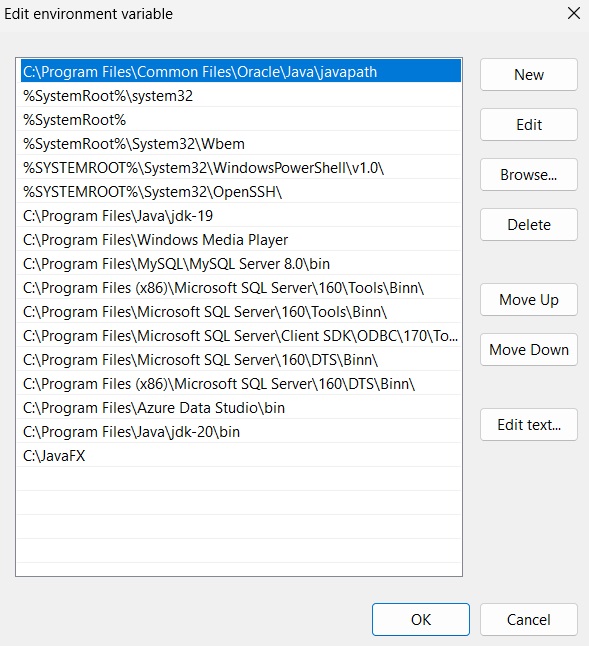Viewport: 589px width, 646px height.
Task: Cancel the environment variable dialog
Action: point(528,619)
